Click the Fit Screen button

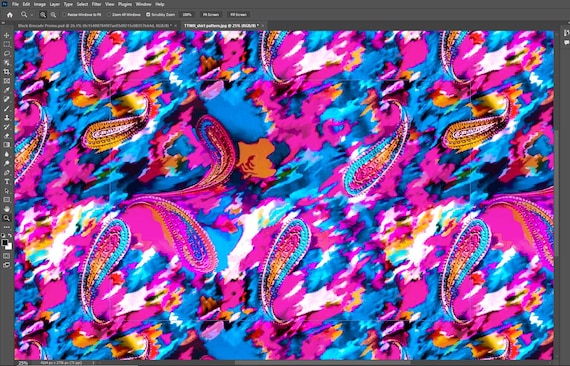click(211, 15)
